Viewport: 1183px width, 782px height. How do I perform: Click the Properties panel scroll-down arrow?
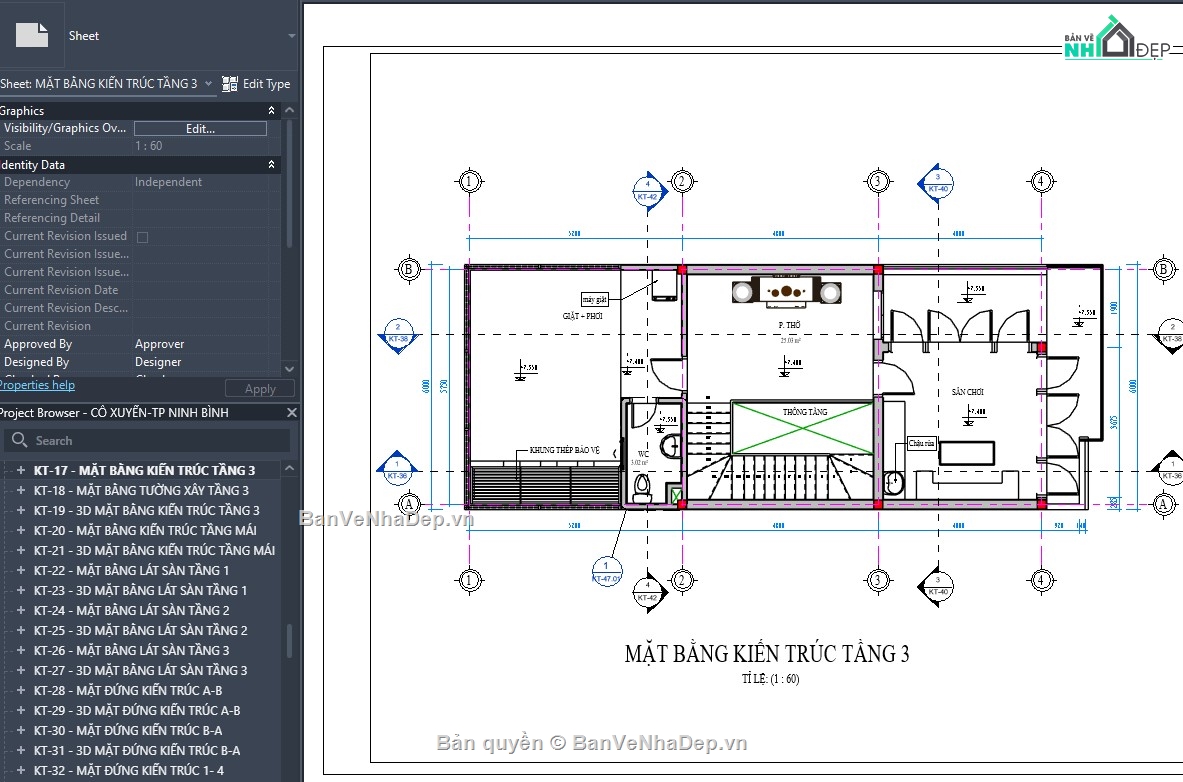pyautogui.click(x=290, y=368)
